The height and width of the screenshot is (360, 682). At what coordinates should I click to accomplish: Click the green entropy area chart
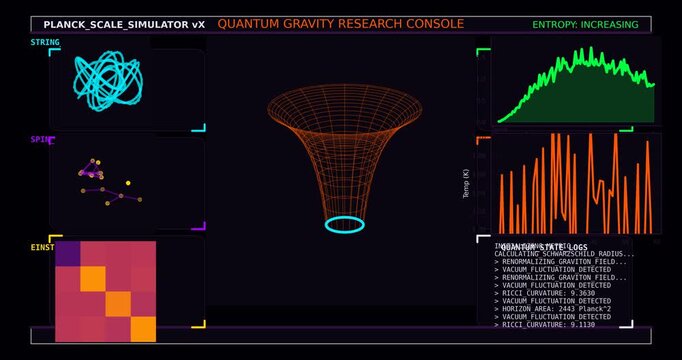(x=576, y=85)
